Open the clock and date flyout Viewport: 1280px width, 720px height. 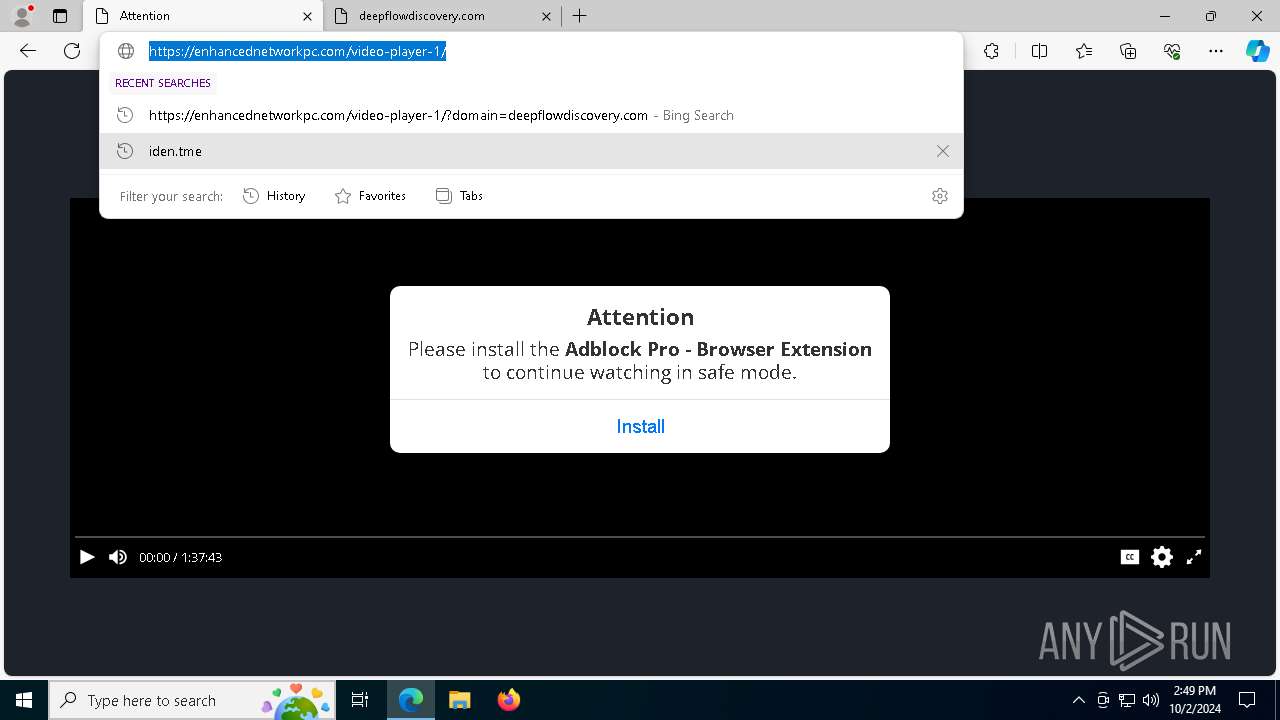[x=1194, y=700]
